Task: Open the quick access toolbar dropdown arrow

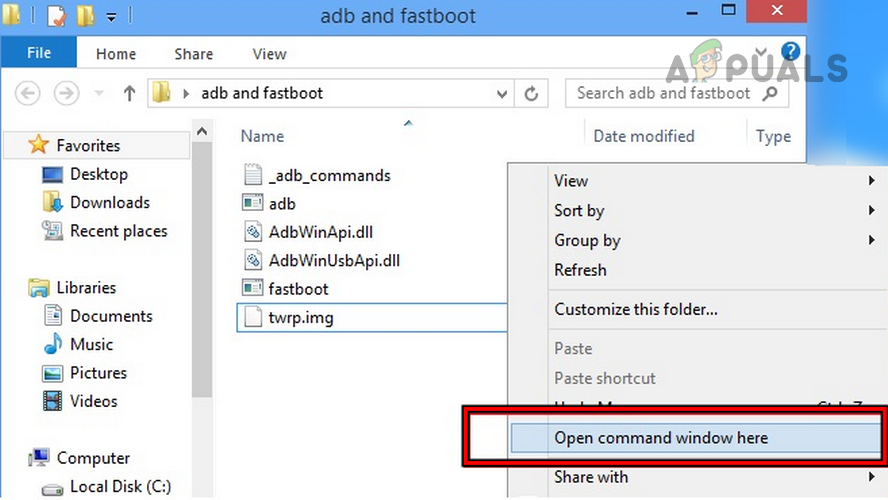Action: click(111, 17)
